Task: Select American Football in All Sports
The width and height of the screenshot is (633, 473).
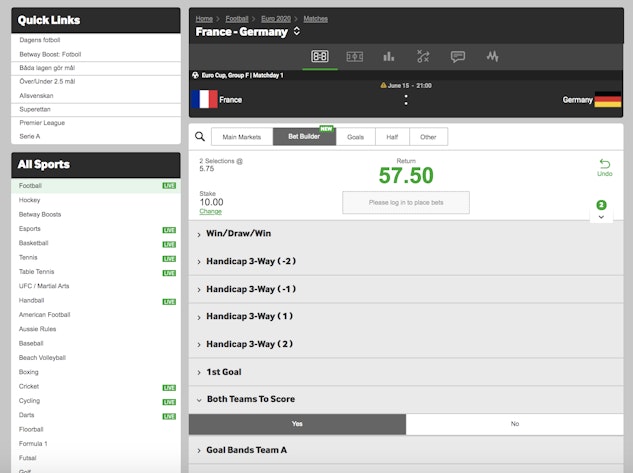Action: coord(96,314)
